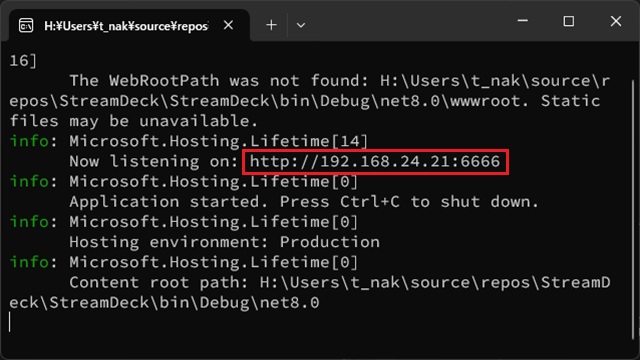The height and width of the screenshot is (360, 640).
Task: Click the first green "info" label
Action: point(29,141)
